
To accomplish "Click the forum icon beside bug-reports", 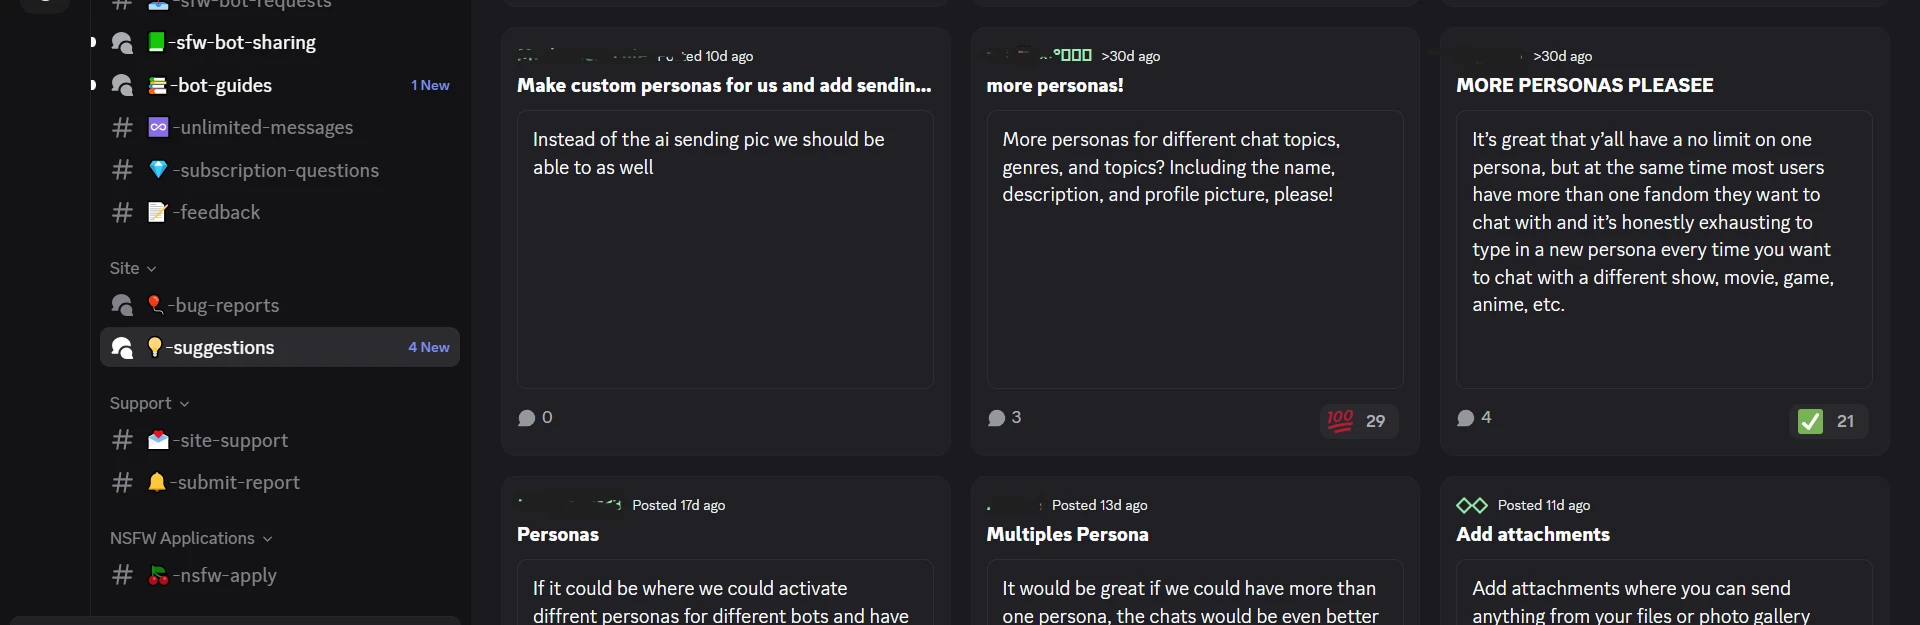I will tap(122, 305).
